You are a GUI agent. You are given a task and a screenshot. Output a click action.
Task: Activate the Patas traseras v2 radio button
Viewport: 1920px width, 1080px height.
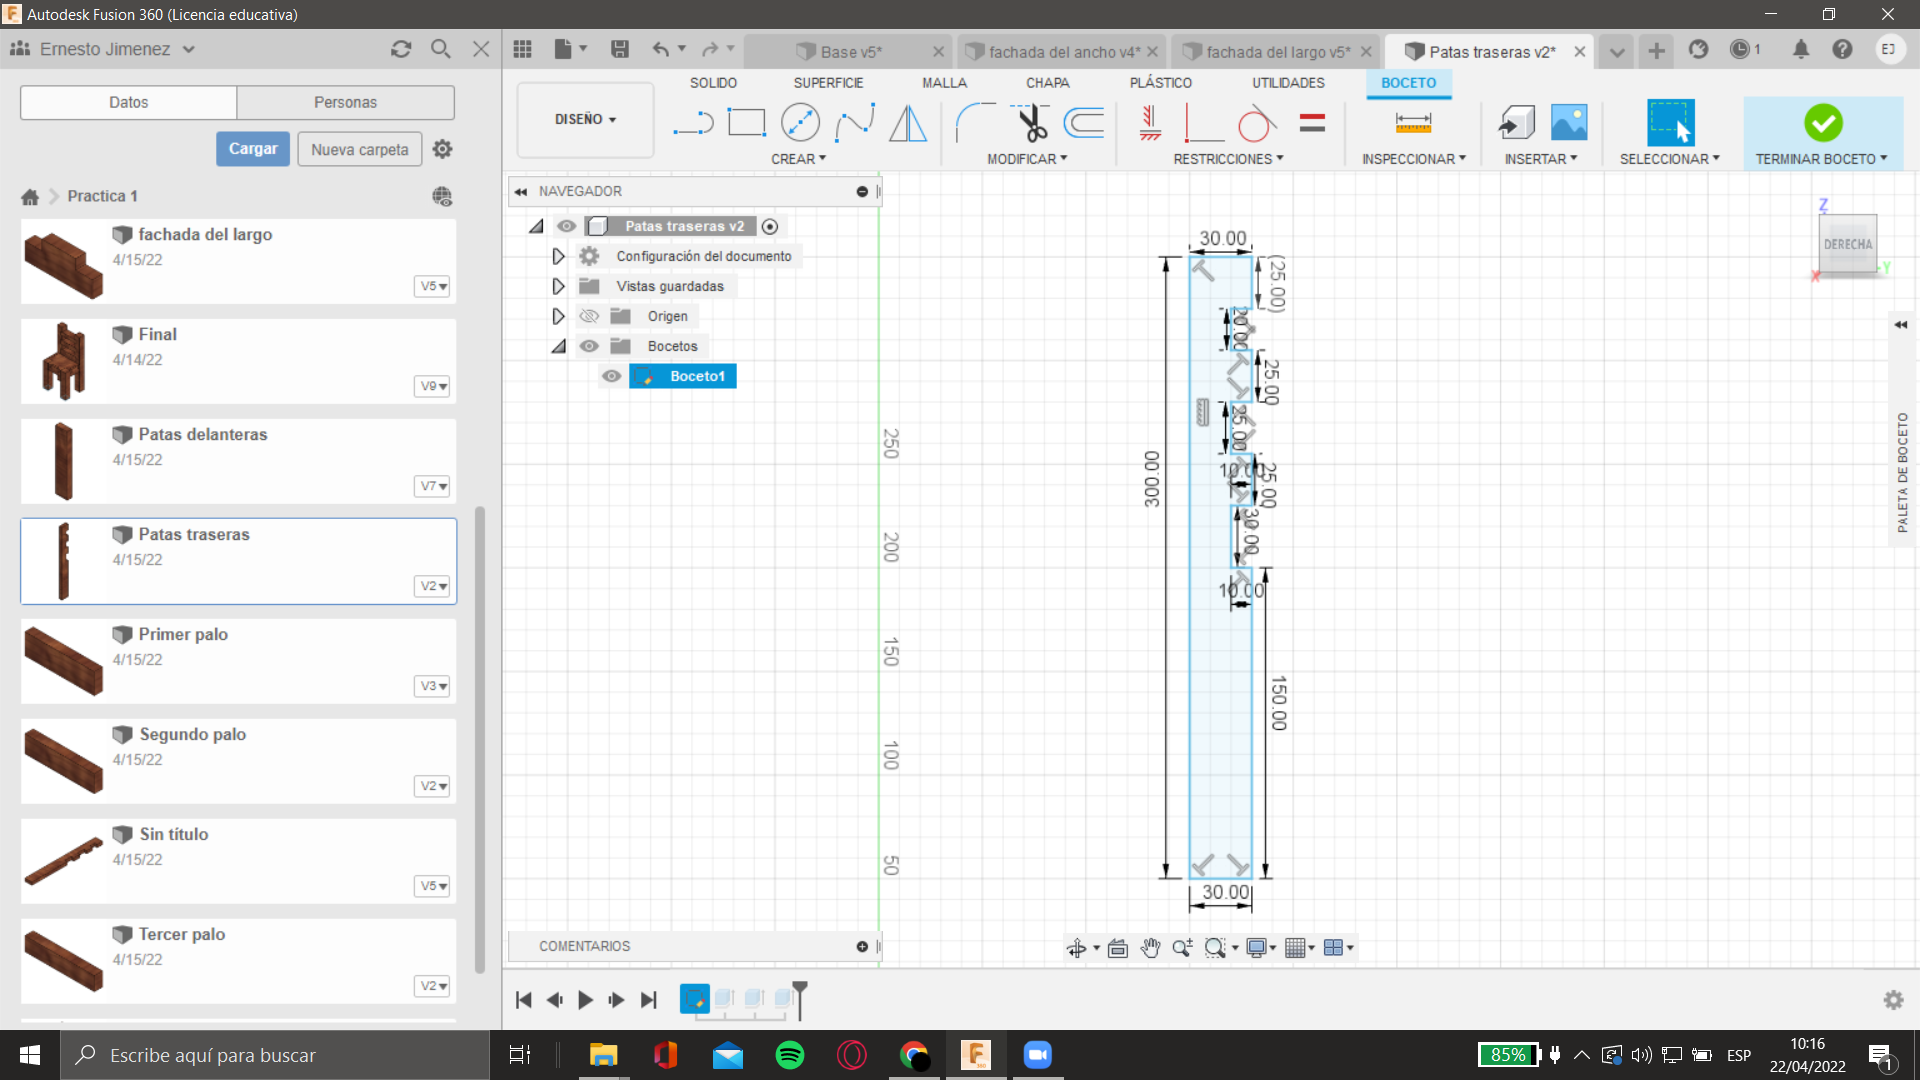coord(770,226)
